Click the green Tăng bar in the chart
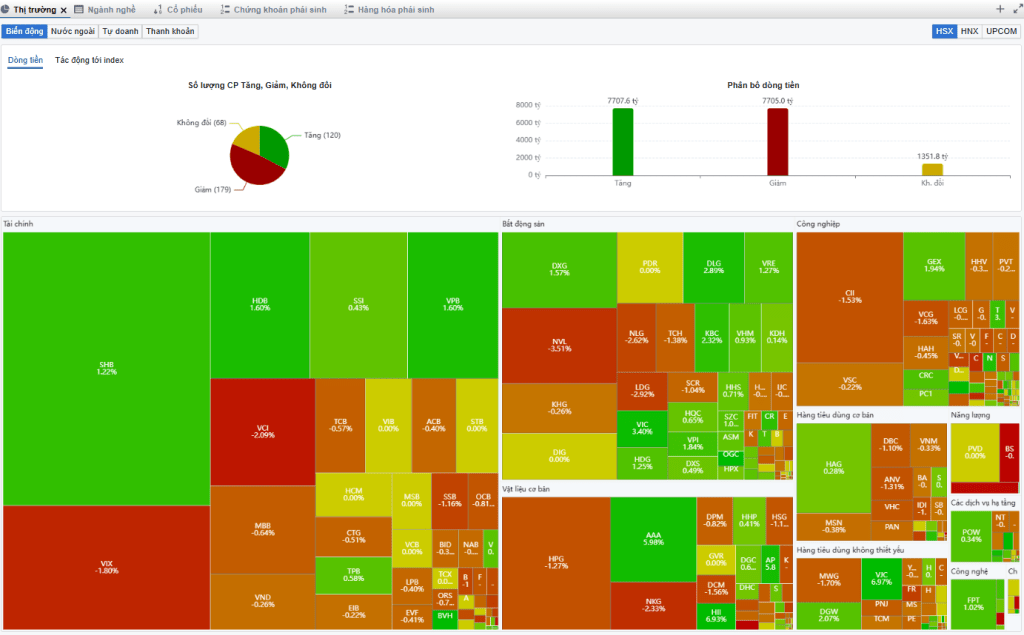 [623, 142]
